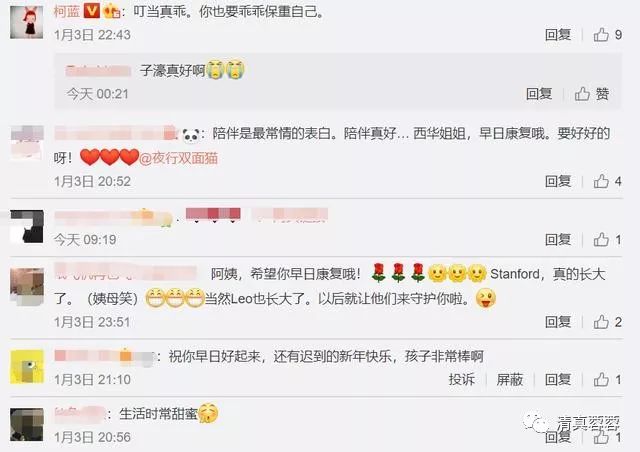Click 柯蓝's verified V badge

click(91, 11)
